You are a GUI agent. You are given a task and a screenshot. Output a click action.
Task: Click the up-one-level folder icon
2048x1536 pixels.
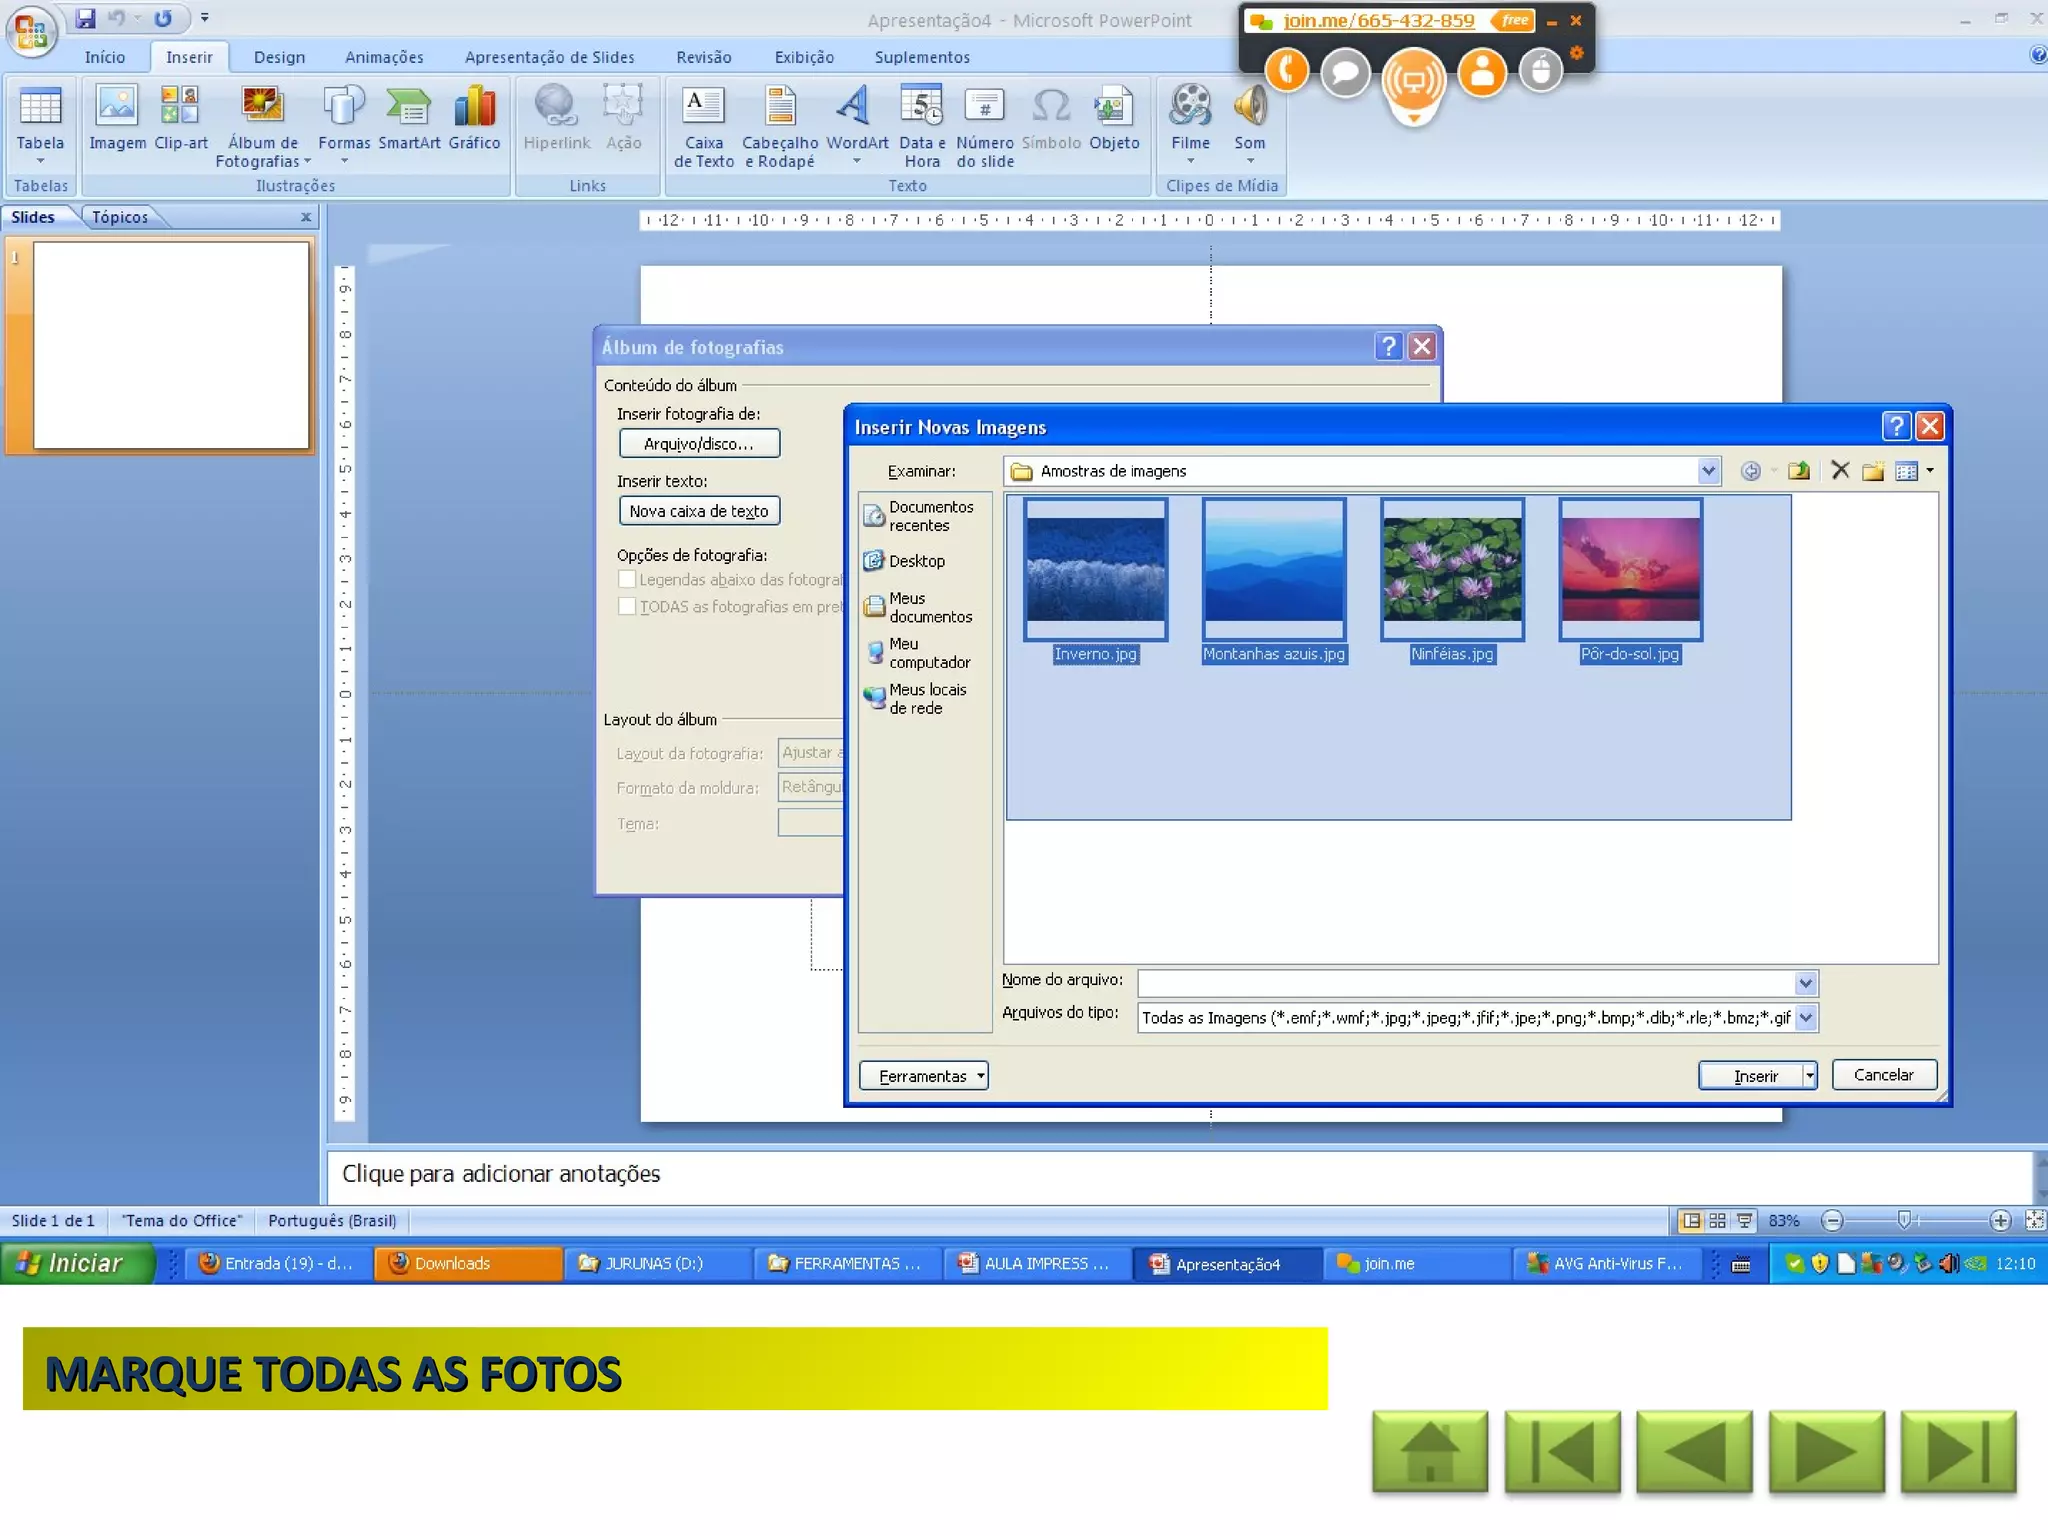coord(1798,471)
